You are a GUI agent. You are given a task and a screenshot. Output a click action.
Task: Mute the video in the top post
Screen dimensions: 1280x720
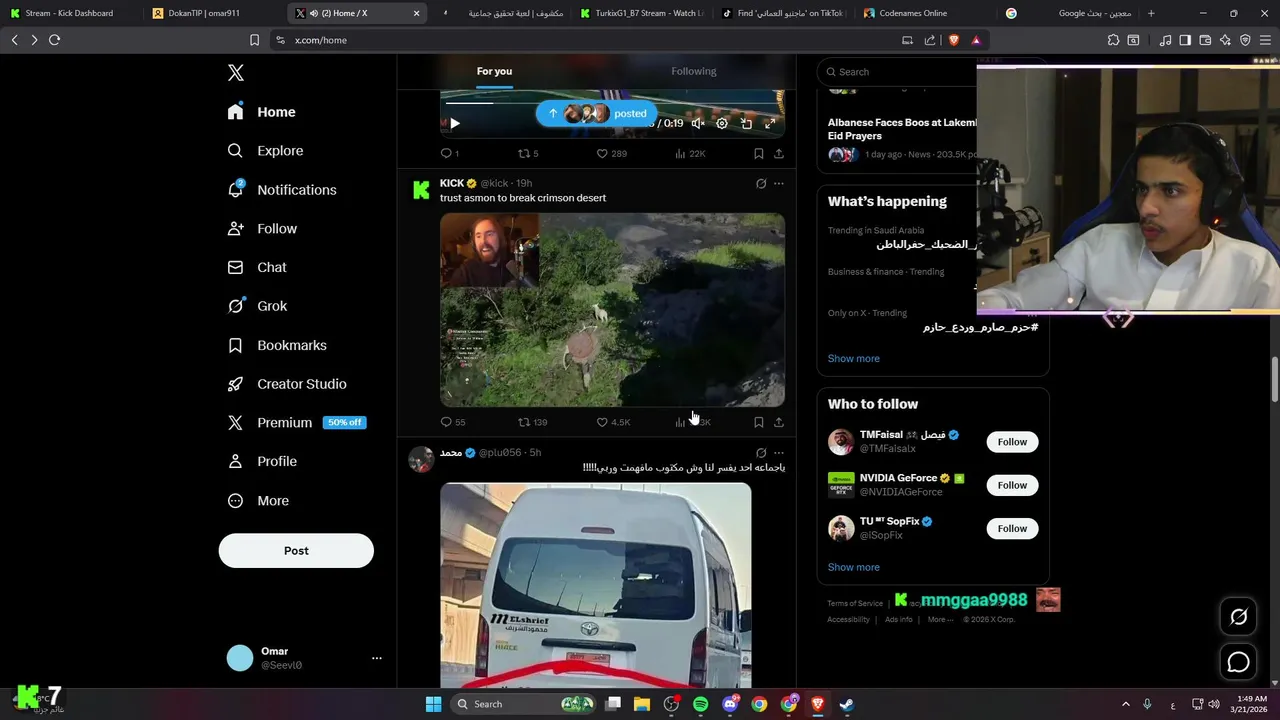click(698, 124)
